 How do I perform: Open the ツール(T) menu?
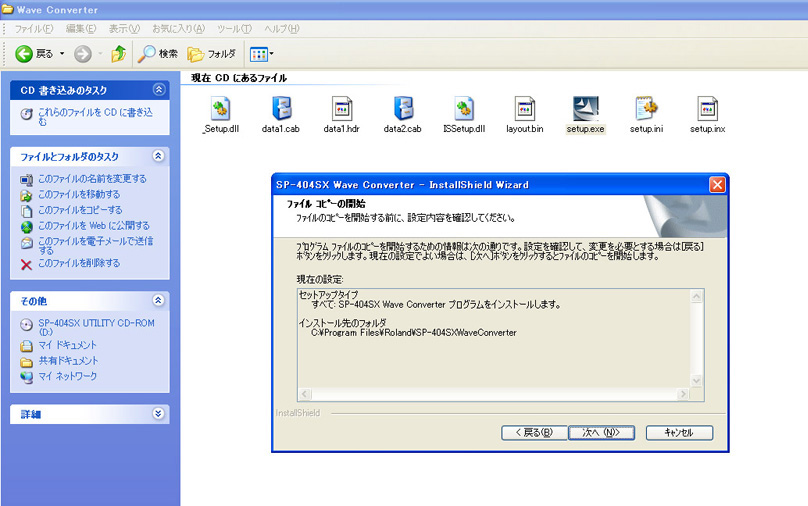pos(234,29)
